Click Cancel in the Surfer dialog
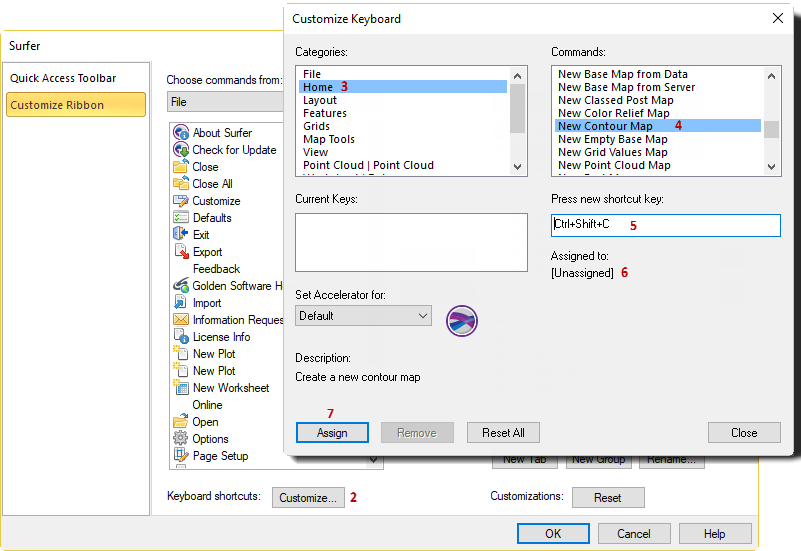The image size is (801, 551). (634, 534)
